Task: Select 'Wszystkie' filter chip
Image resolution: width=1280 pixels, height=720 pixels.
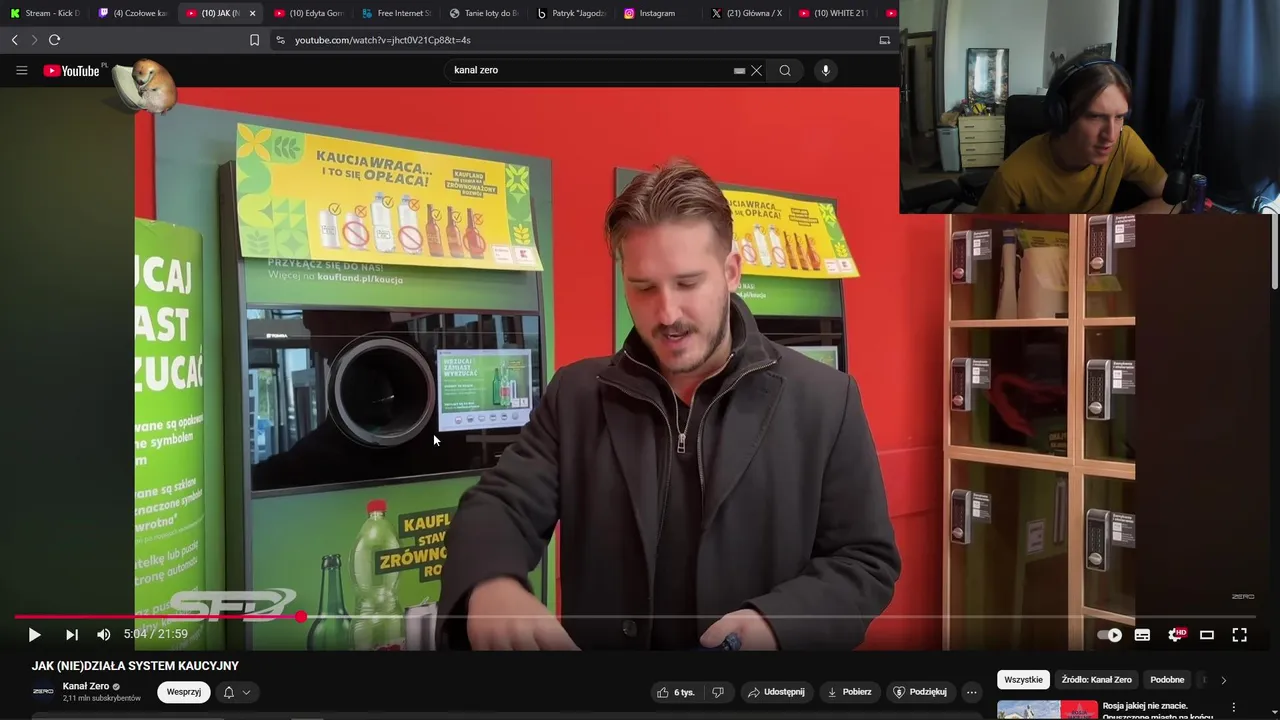Action: 1023,680
